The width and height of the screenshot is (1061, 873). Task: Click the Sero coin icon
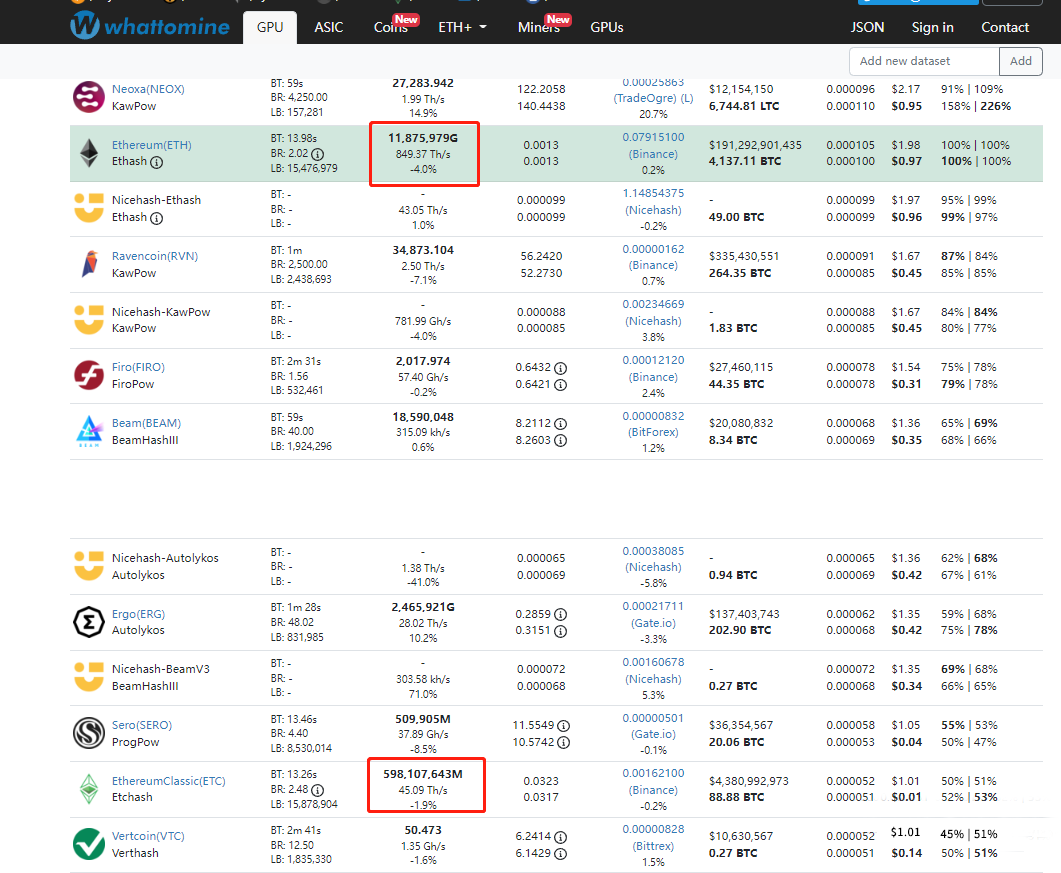click(89, 733)
